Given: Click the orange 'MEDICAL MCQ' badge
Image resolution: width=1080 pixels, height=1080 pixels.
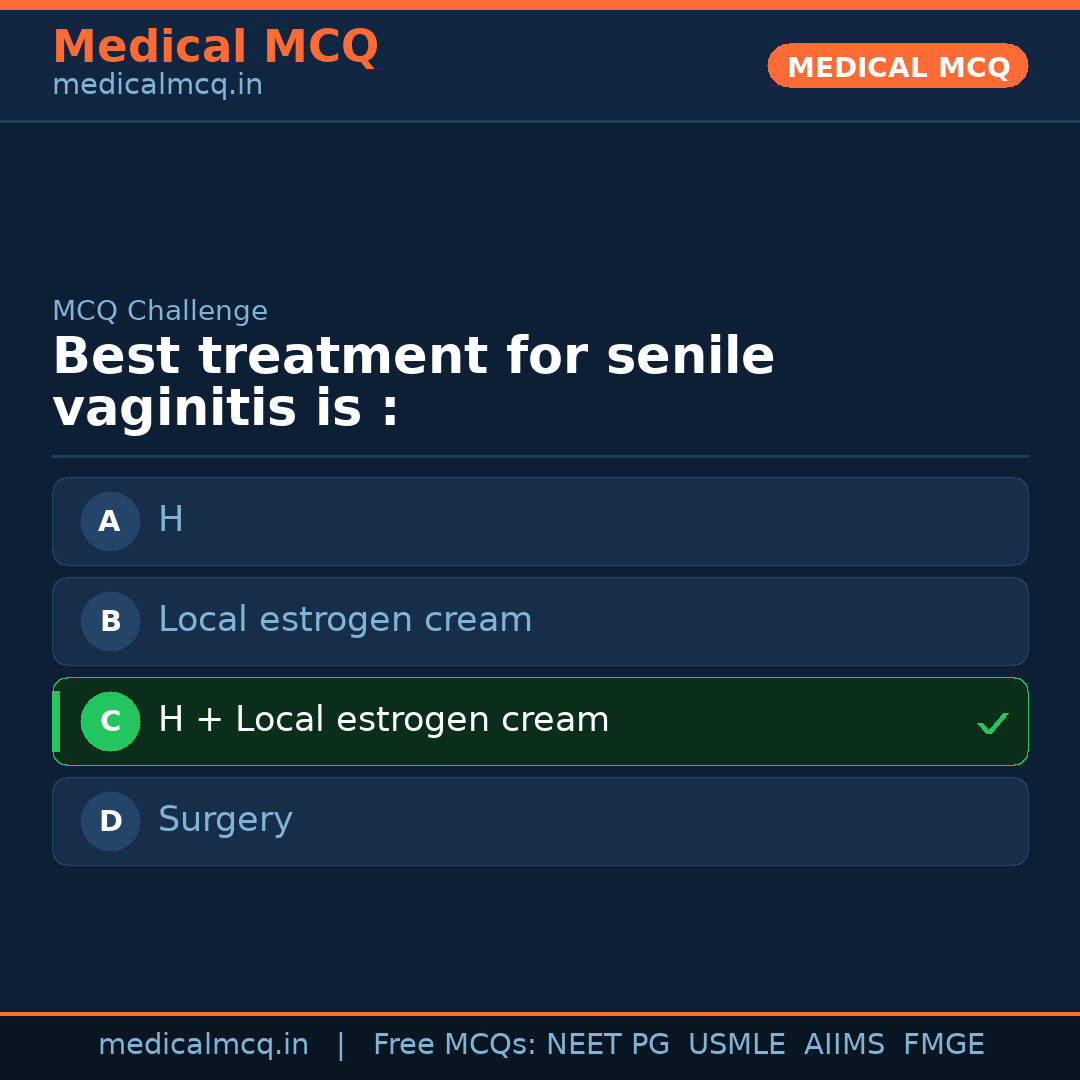Looking at the screenshot, I should (x=897, y=66).
